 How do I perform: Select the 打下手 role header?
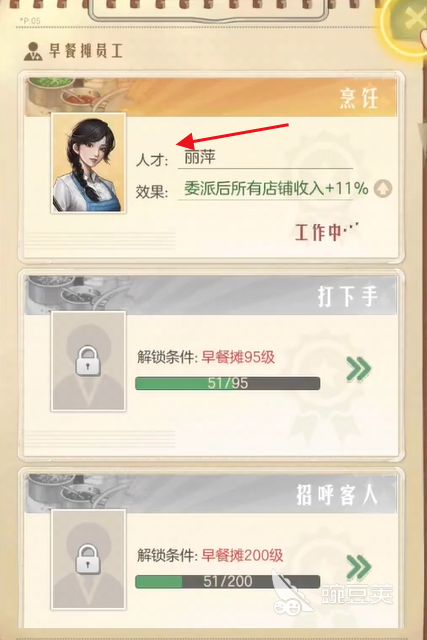click(x=211, y=296)
